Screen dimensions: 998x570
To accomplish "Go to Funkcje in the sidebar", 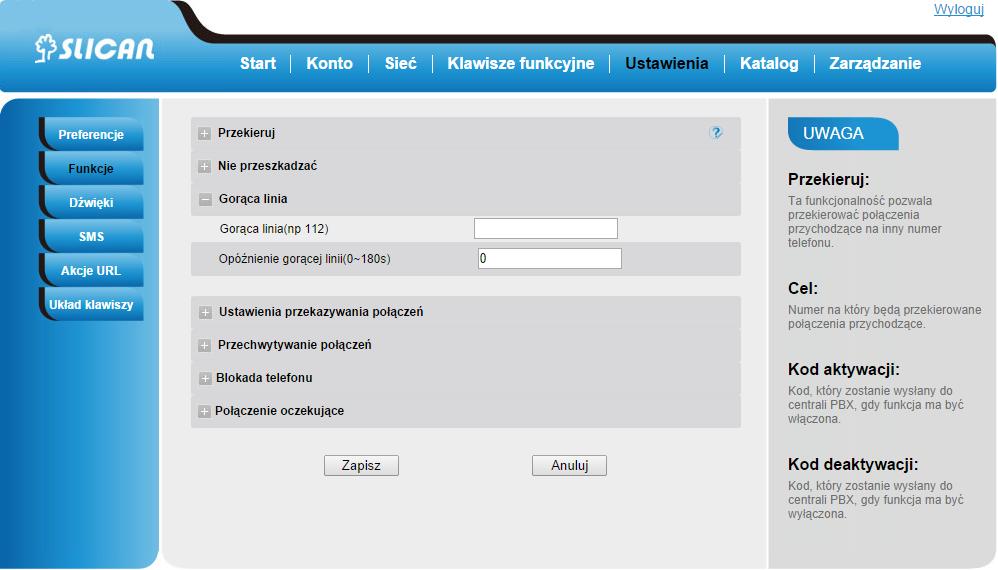I will [x=91, y=169].
